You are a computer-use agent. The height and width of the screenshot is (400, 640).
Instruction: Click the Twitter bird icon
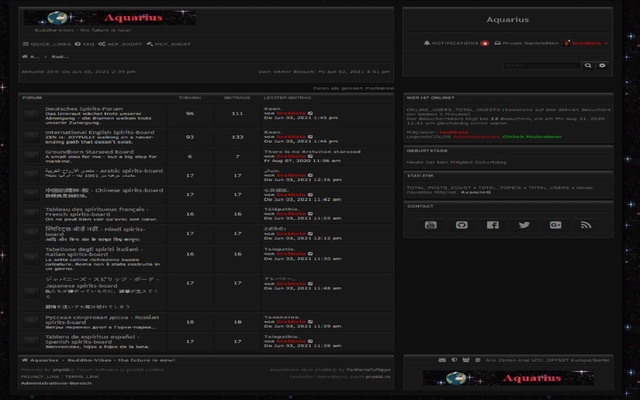coord(524,225)
